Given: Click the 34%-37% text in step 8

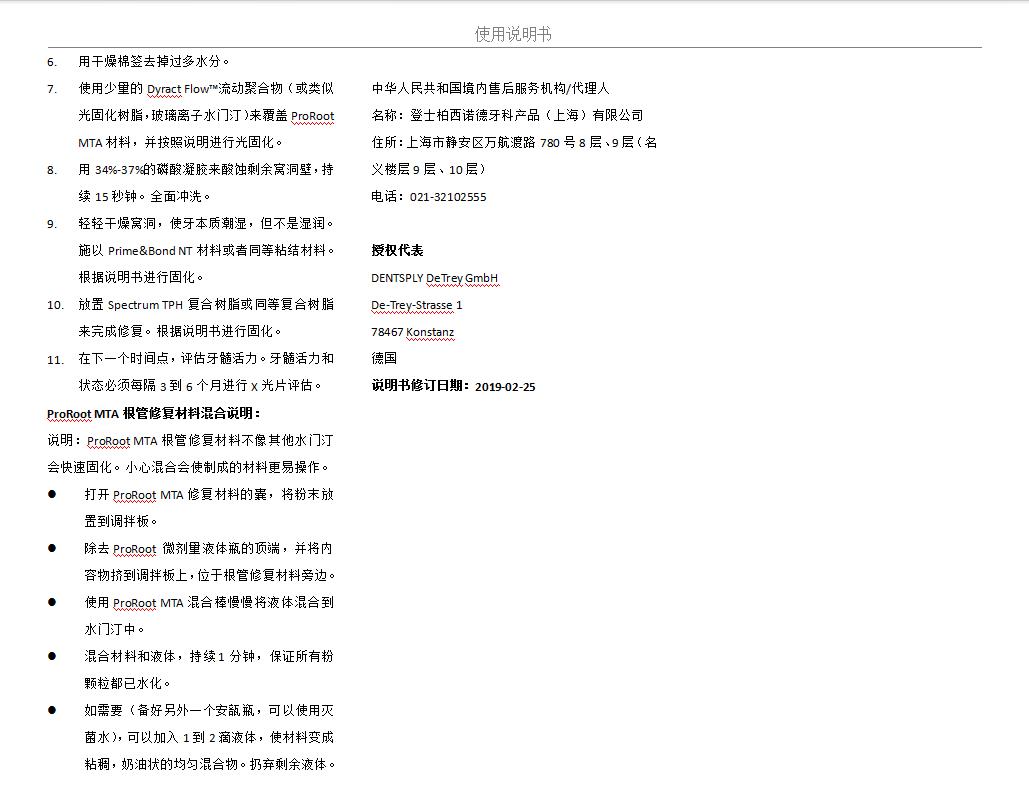Looking at the screenshot, I should point(117,170).
